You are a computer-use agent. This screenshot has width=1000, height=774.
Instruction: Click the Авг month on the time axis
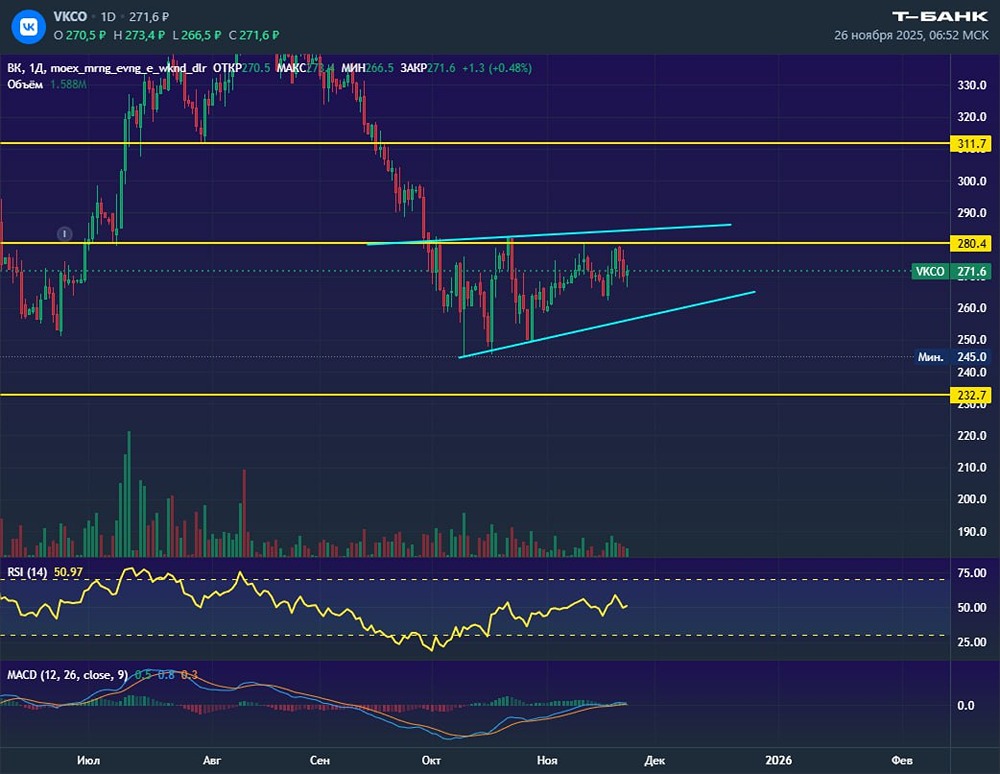(212, 760)
